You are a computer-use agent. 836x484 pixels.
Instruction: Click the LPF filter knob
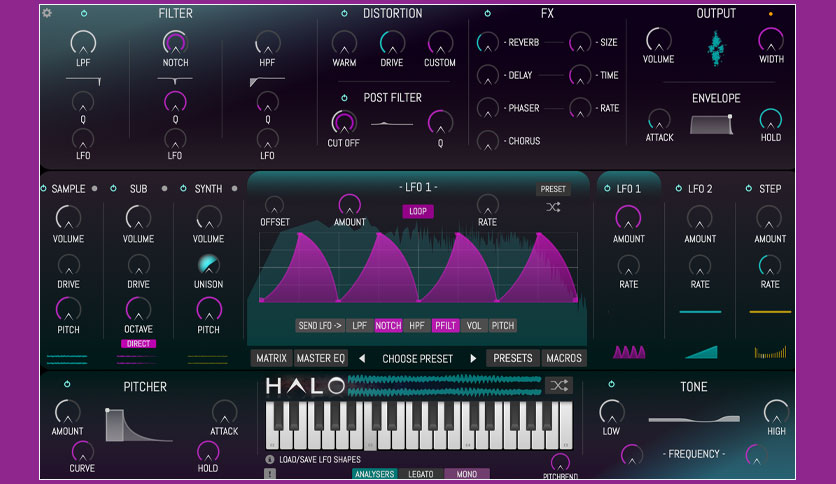tap(83, 43)
